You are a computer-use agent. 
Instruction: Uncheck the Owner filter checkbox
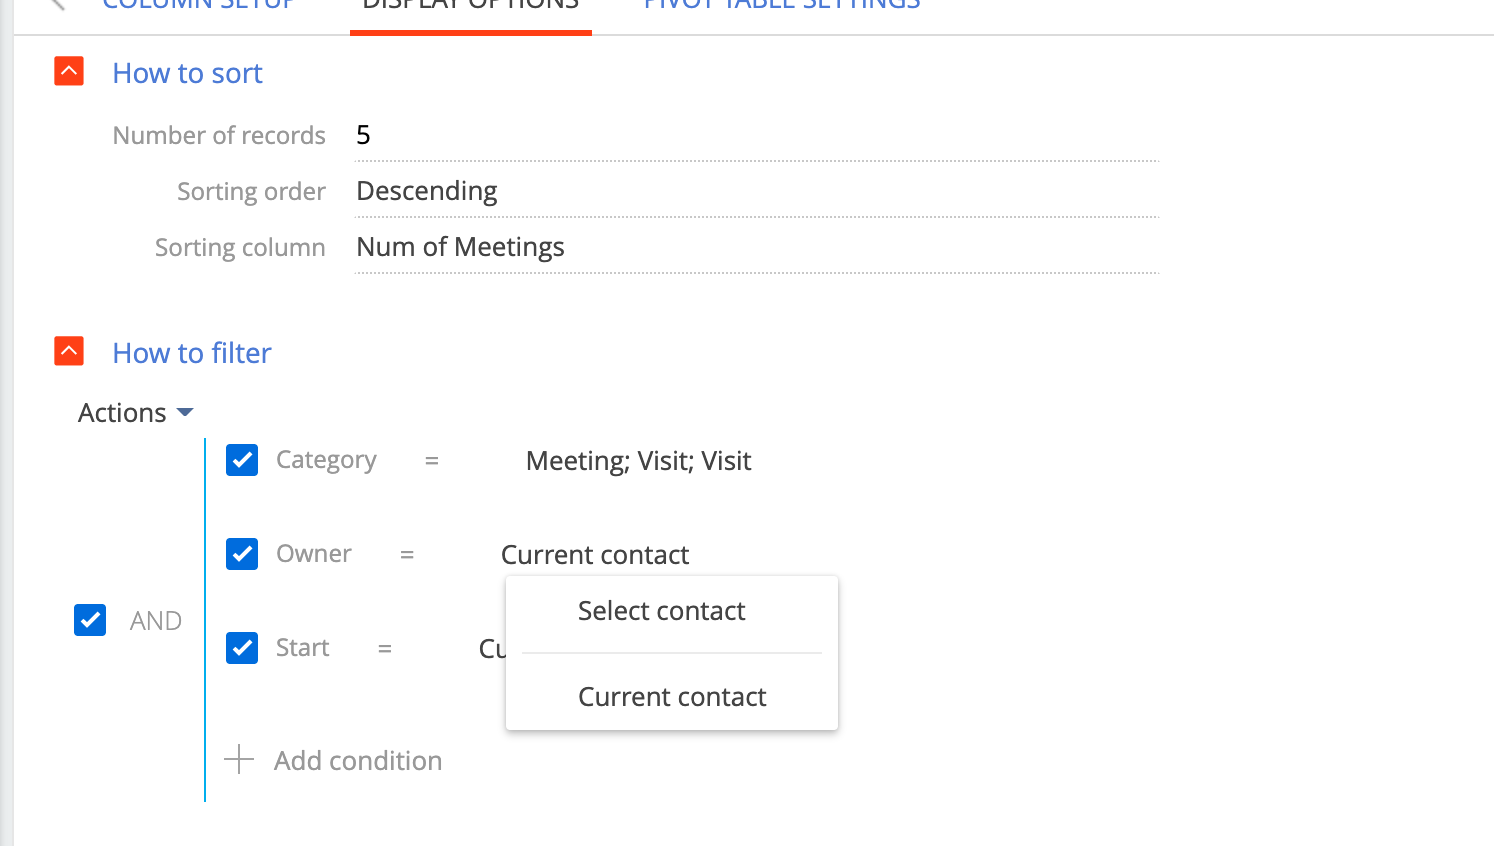(x=242, y=554)
